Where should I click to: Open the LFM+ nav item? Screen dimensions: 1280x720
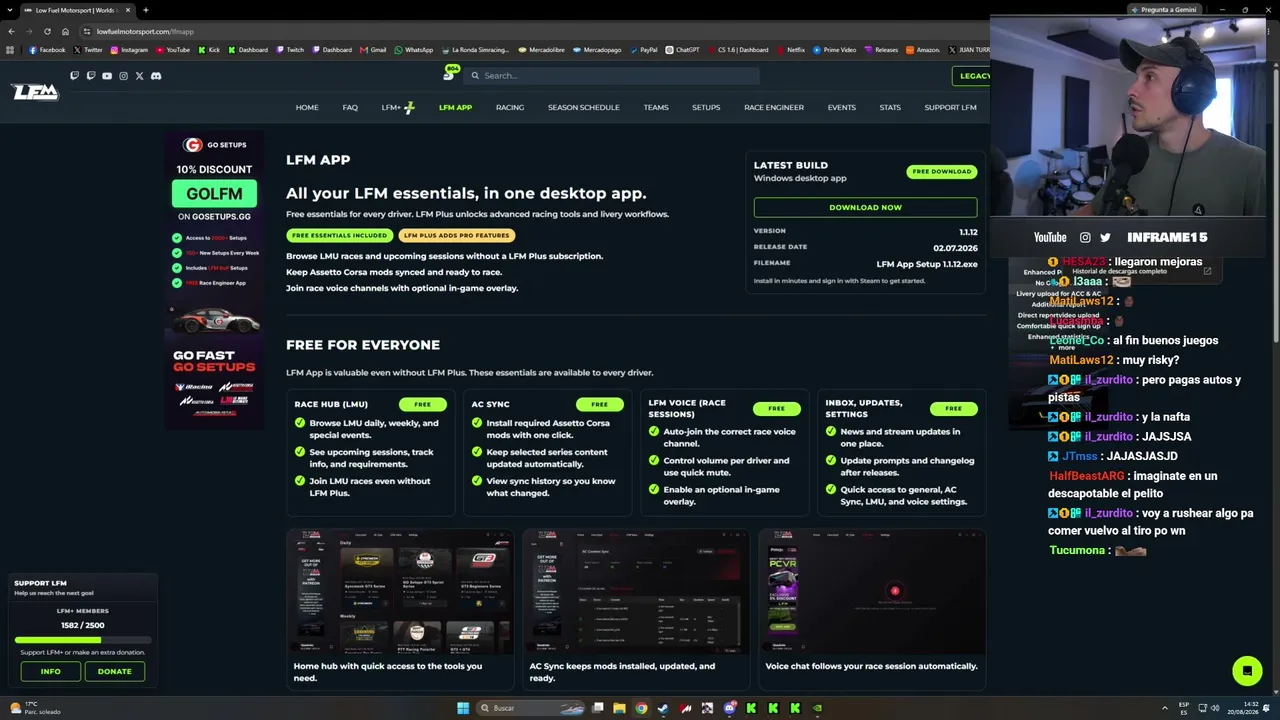(397, 108)
